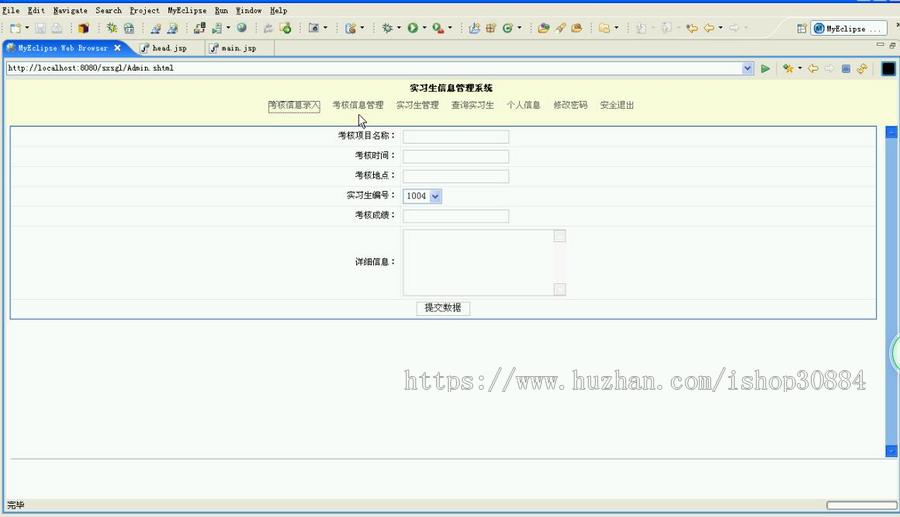
Task: Open the File menu
Action: pos(11,10)
